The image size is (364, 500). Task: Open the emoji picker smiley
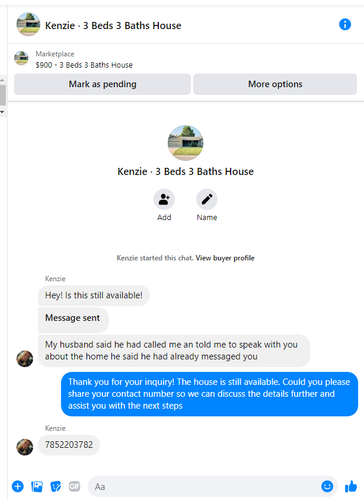[327, 486]
